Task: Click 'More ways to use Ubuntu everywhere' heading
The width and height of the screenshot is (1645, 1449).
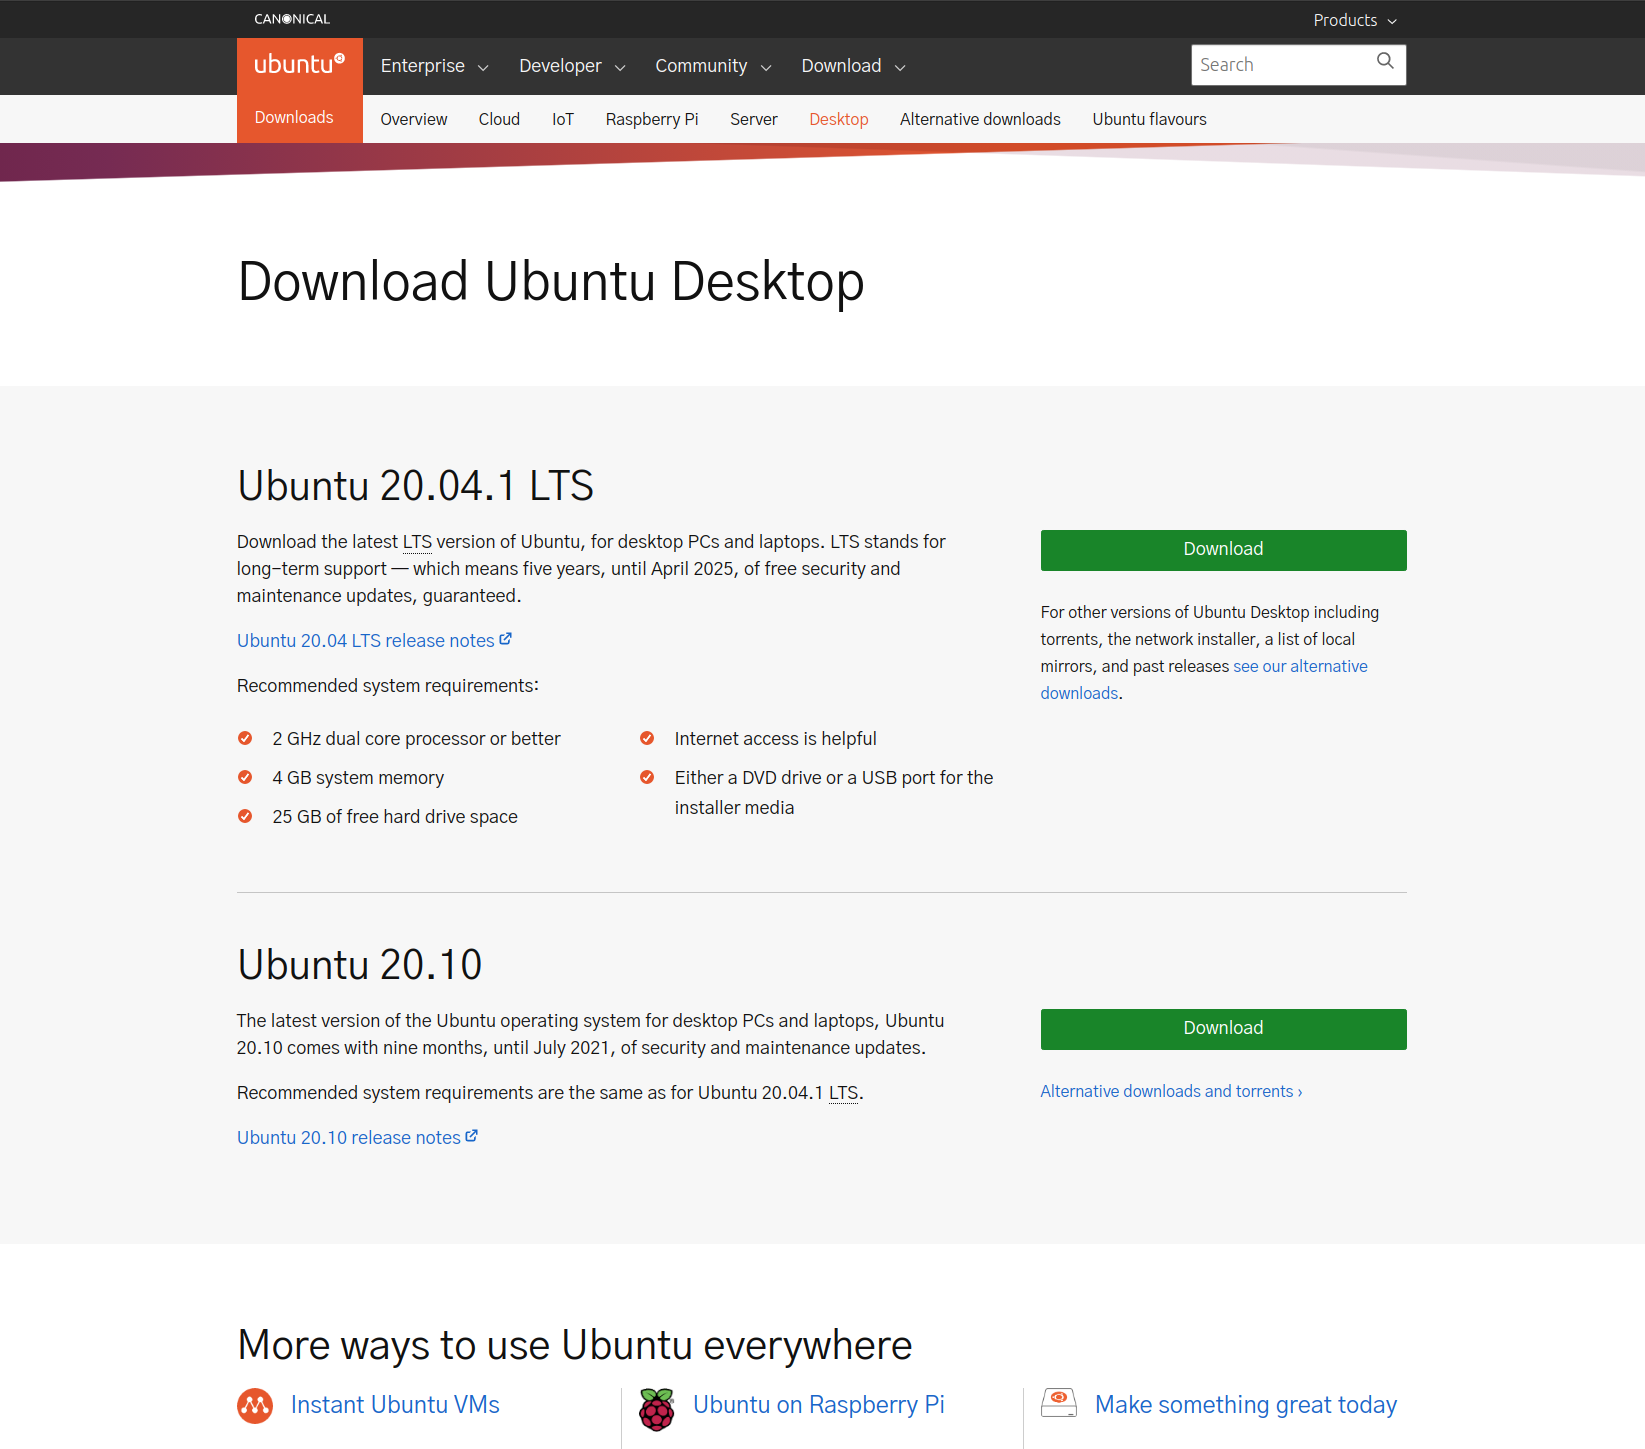Action: tap(575, 1346)
